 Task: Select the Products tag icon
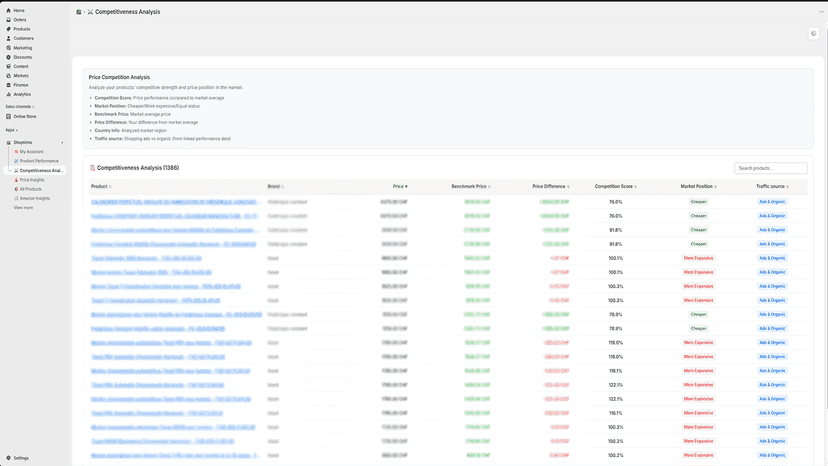coord(8,29)
